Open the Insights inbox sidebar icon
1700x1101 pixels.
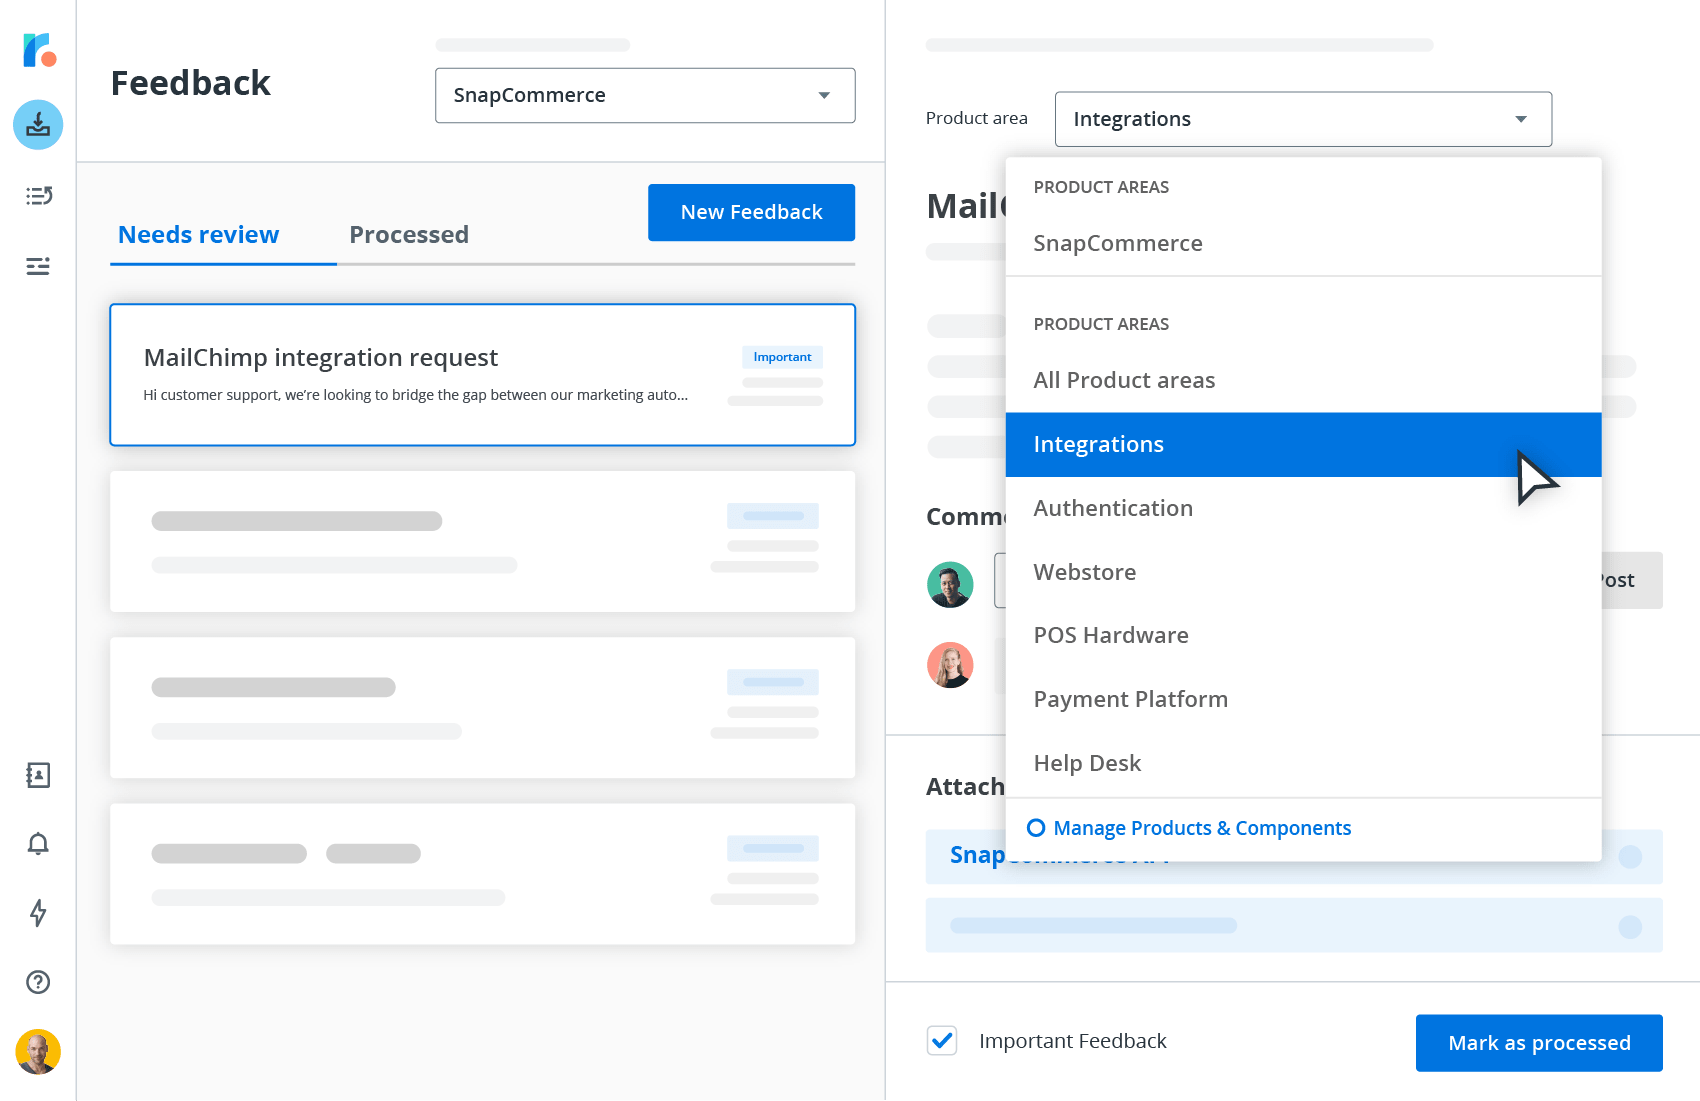pyautogui.click(x=38, y=125)
